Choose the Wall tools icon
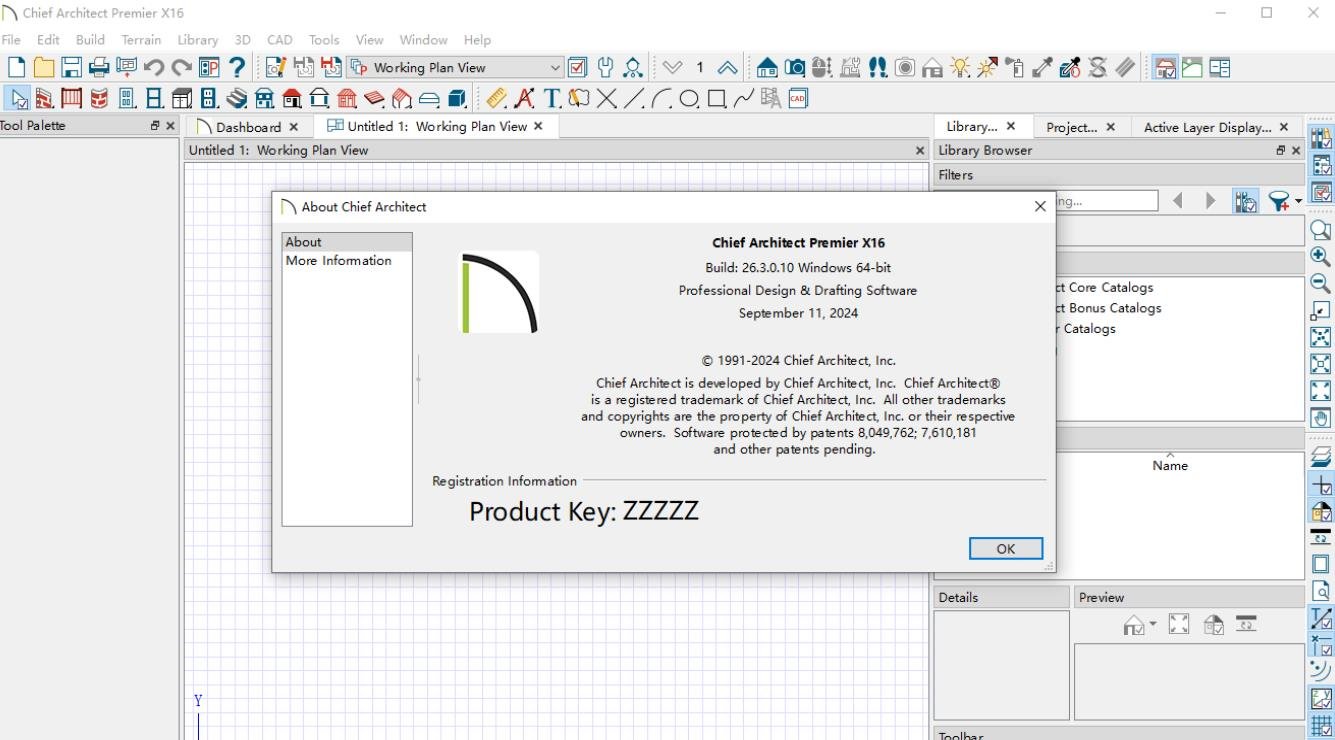The height and width of the screenshot is (740, 1335). [x=44, y=98]
